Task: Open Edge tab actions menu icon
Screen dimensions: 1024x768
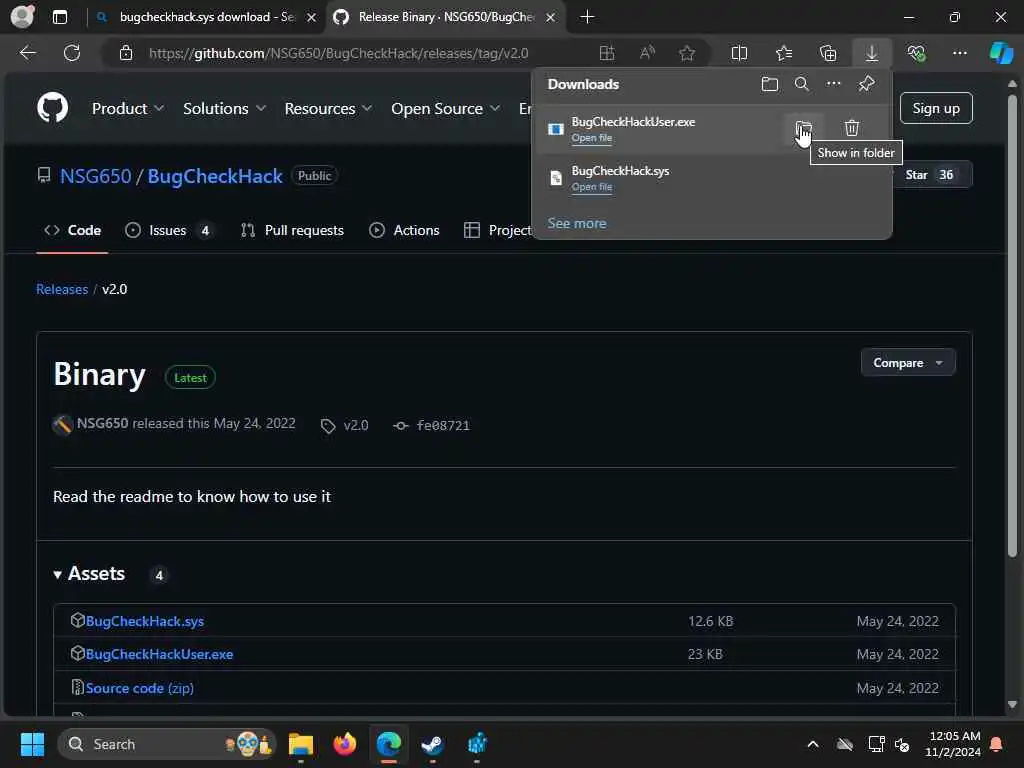Action: coord(59,17)
